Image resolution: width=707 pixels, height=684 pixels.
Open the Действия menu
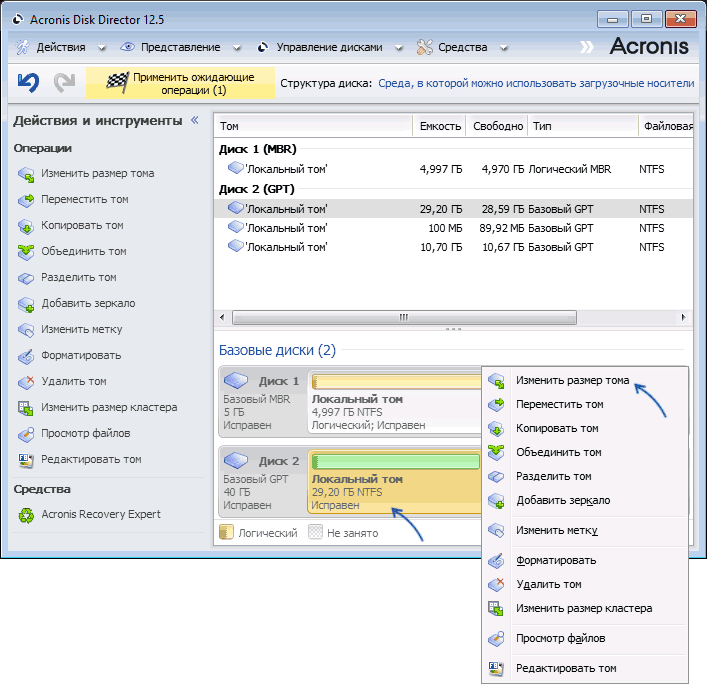(x=61, y=47)
